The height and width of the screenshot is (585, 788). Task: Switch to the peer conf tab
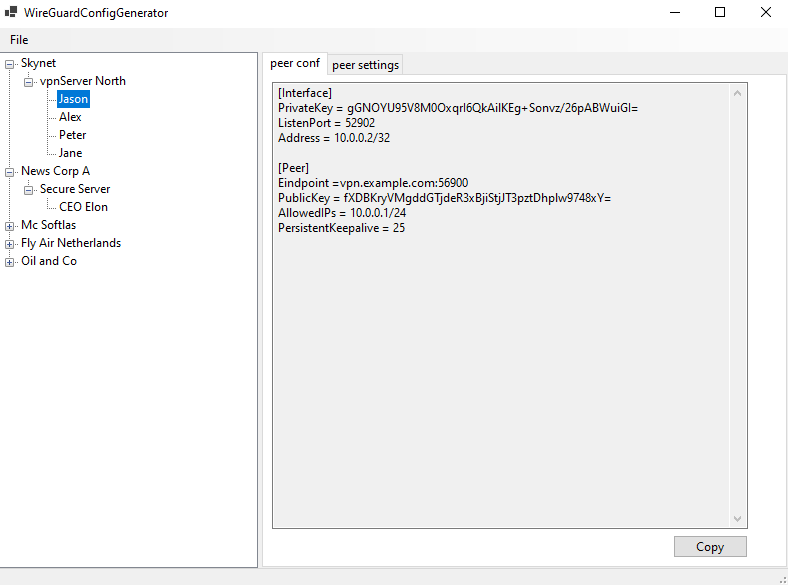(x=295, y=63)
